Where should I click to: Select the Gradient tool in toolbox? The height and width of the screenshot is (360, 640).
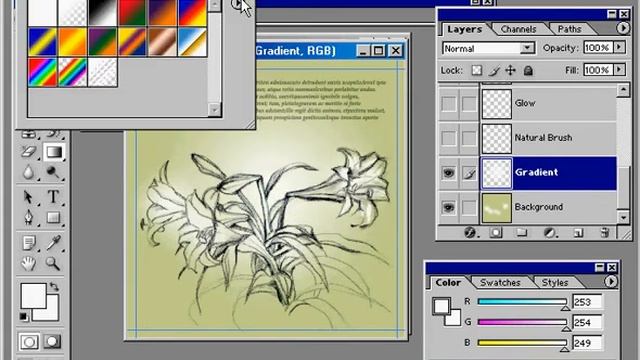(54, 152)
